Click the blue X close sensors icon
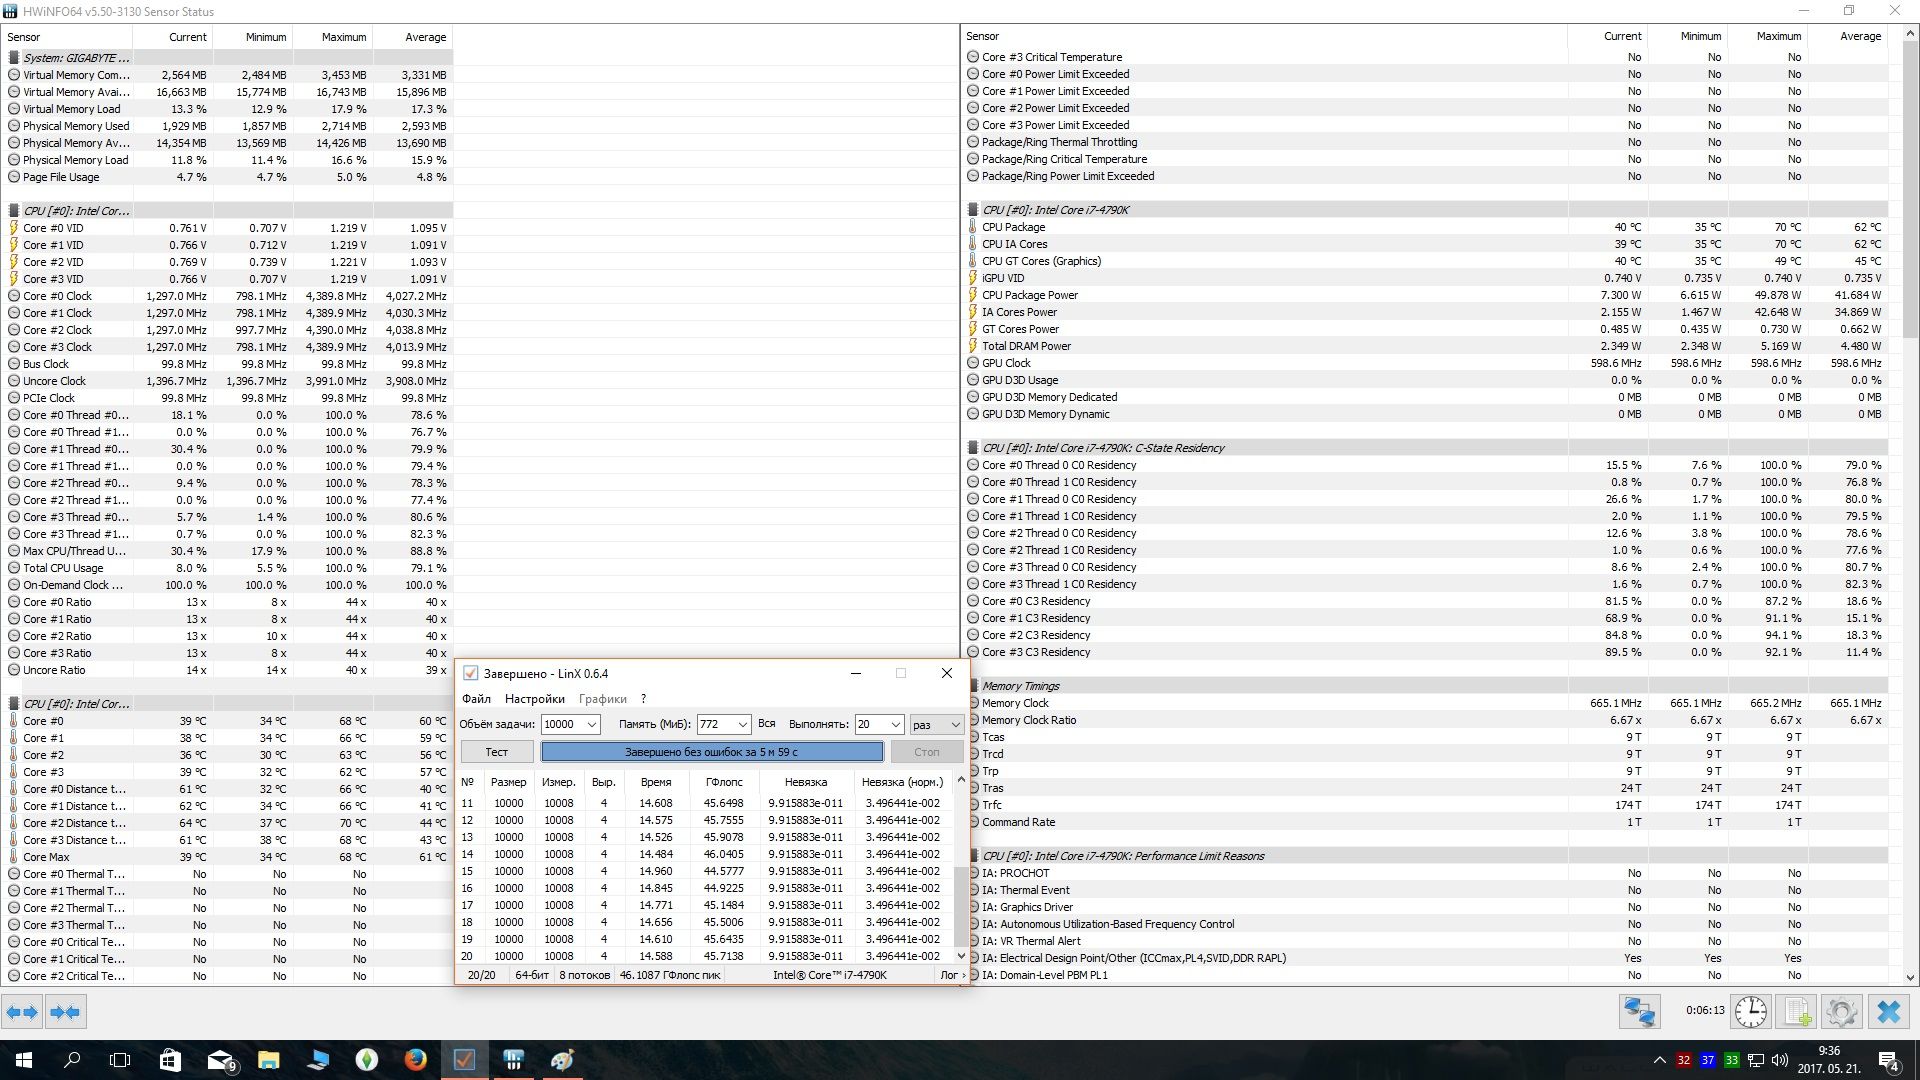Screen dimensions: 1920x1080 point(1889,1012)
